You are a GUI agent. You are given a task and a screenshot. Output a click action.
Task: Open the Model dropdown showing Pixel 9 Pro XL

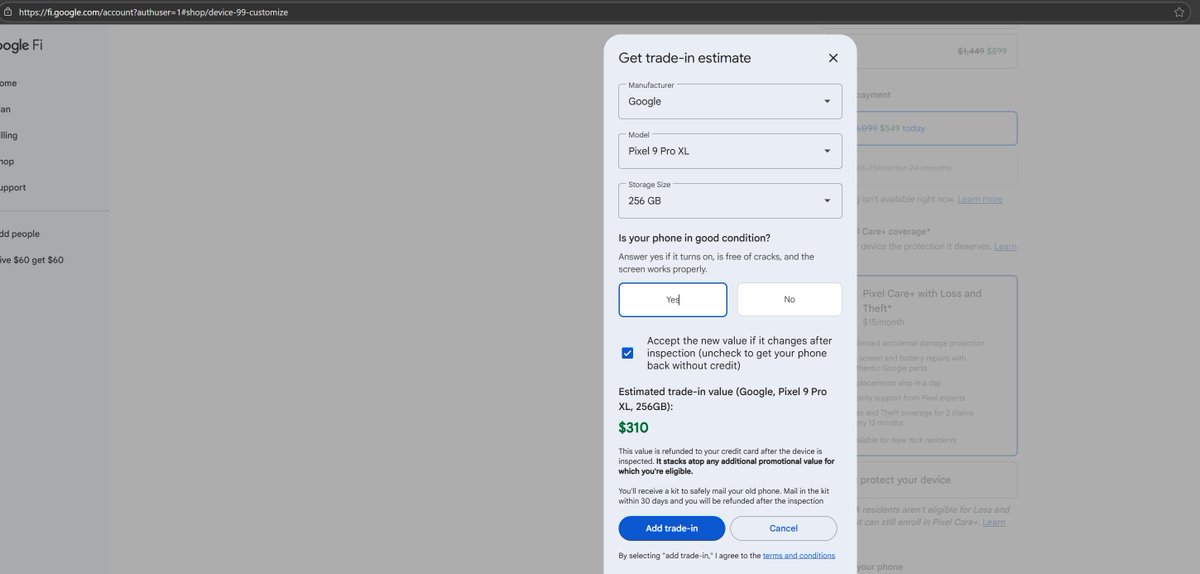click(x=730, y=151)
